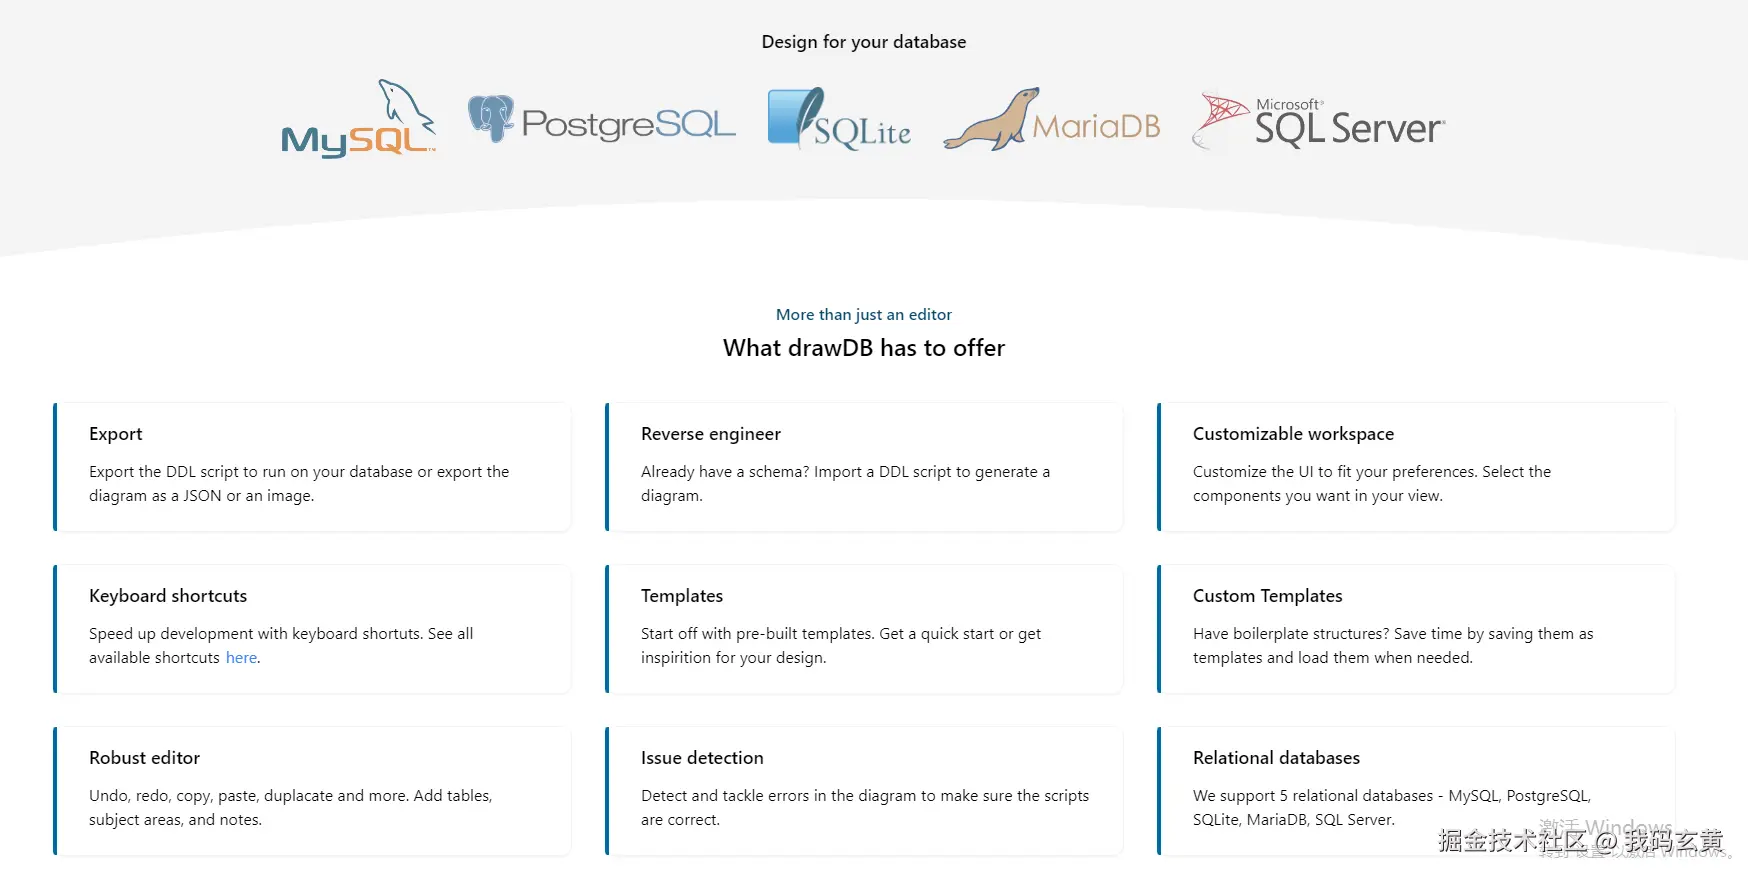Click the MySQL dolphin logo
Screen dimensions: 1748x879
(359, 120)
